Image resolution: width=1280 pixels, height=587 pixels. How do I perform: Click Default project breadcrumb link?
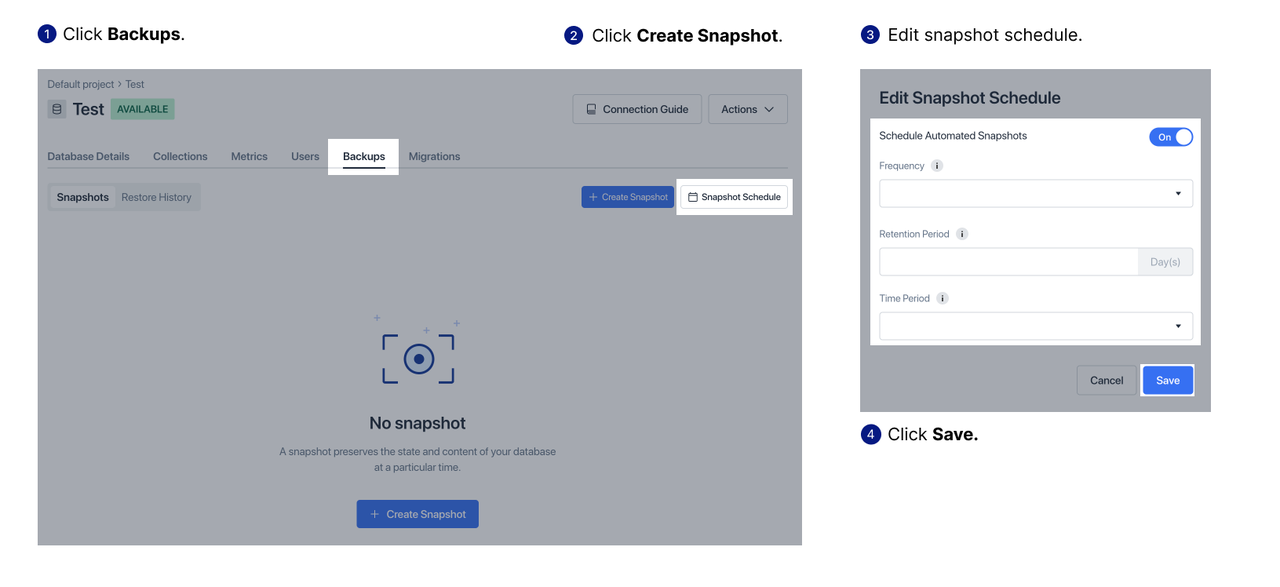(81, 84)
